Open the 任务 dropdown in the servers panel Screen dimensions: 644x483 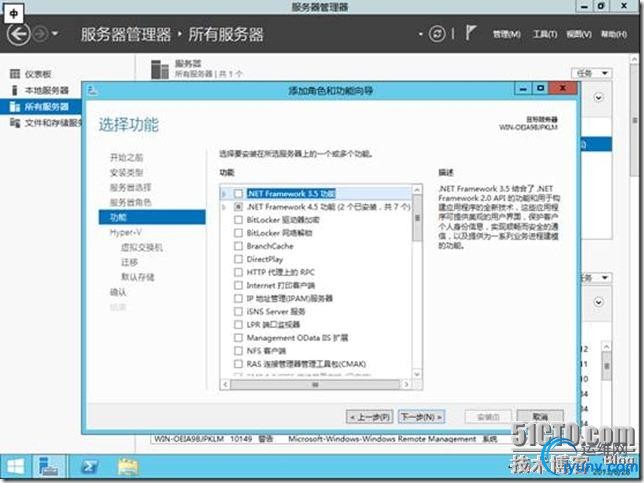tap(591, 73)
